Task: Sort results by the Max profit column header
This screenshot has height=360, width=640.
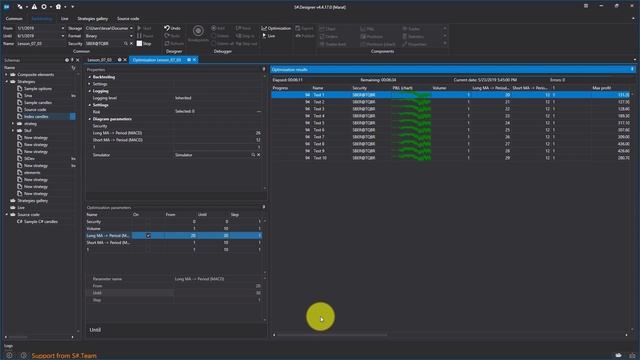Action: click(x=601, y=88)
